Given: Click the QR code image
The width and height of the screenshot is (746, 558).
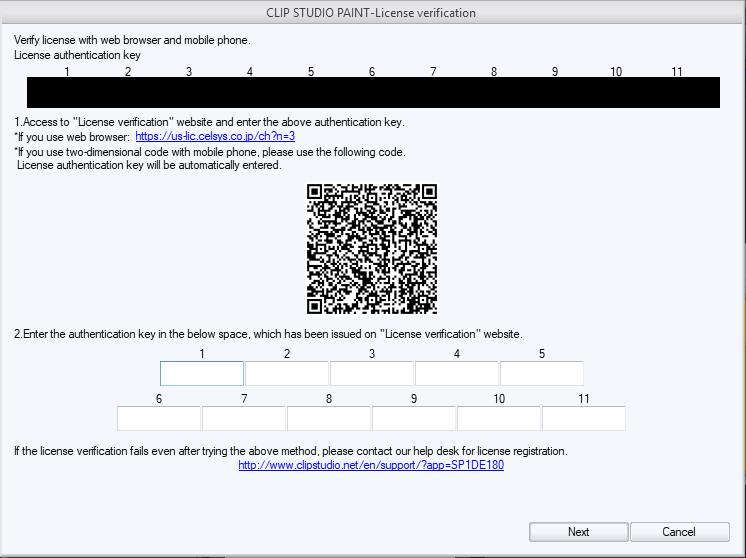Looking at the screenshot, I should (372, 249).
